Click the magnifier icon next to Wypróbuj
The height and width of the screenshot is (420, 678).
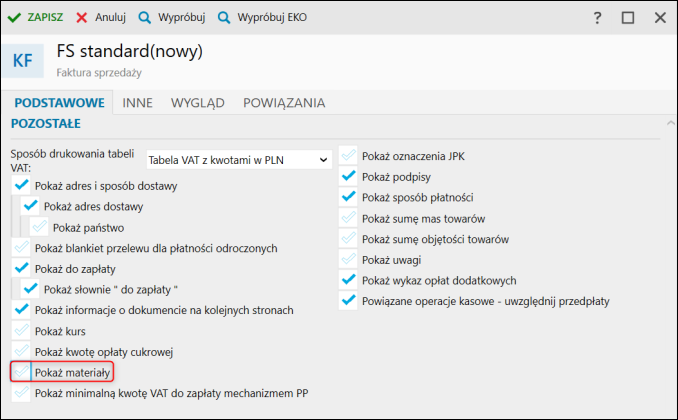[x=144, y=18]
